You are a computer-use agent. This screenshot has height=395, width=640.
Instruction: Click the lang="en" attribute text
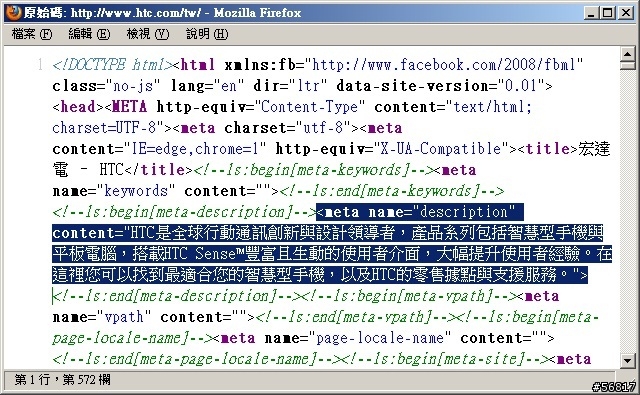tap(207, 86)
